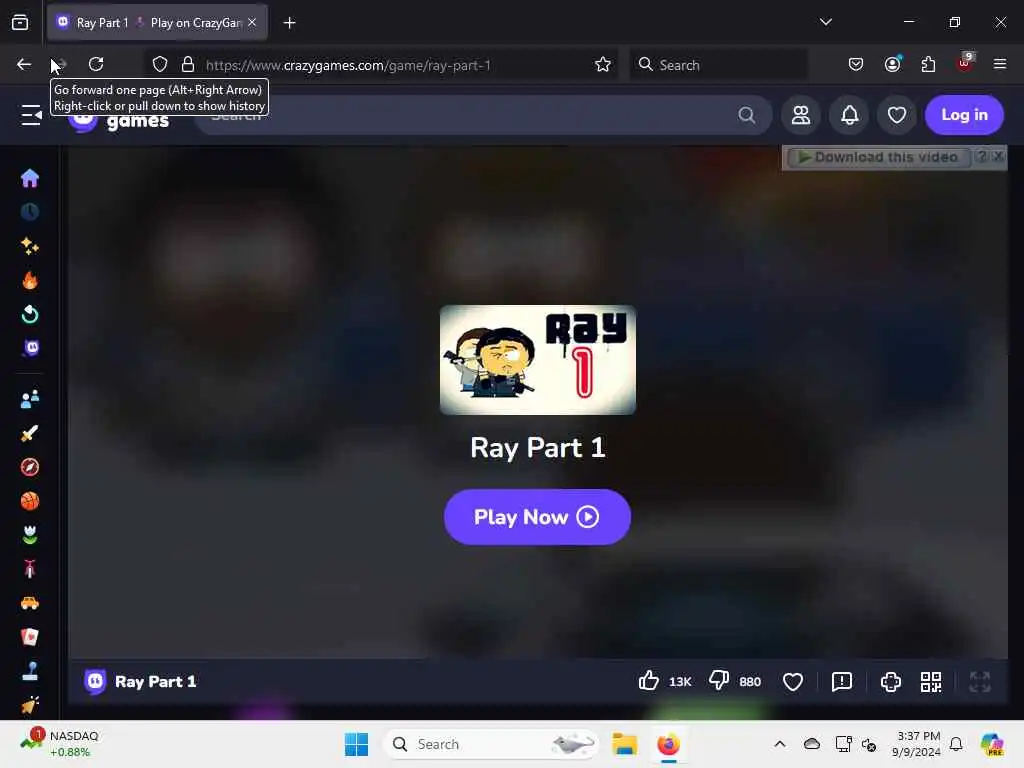
Task: Open the CrazyGames Home sidebar icon
Action: (x=30, y=178)
